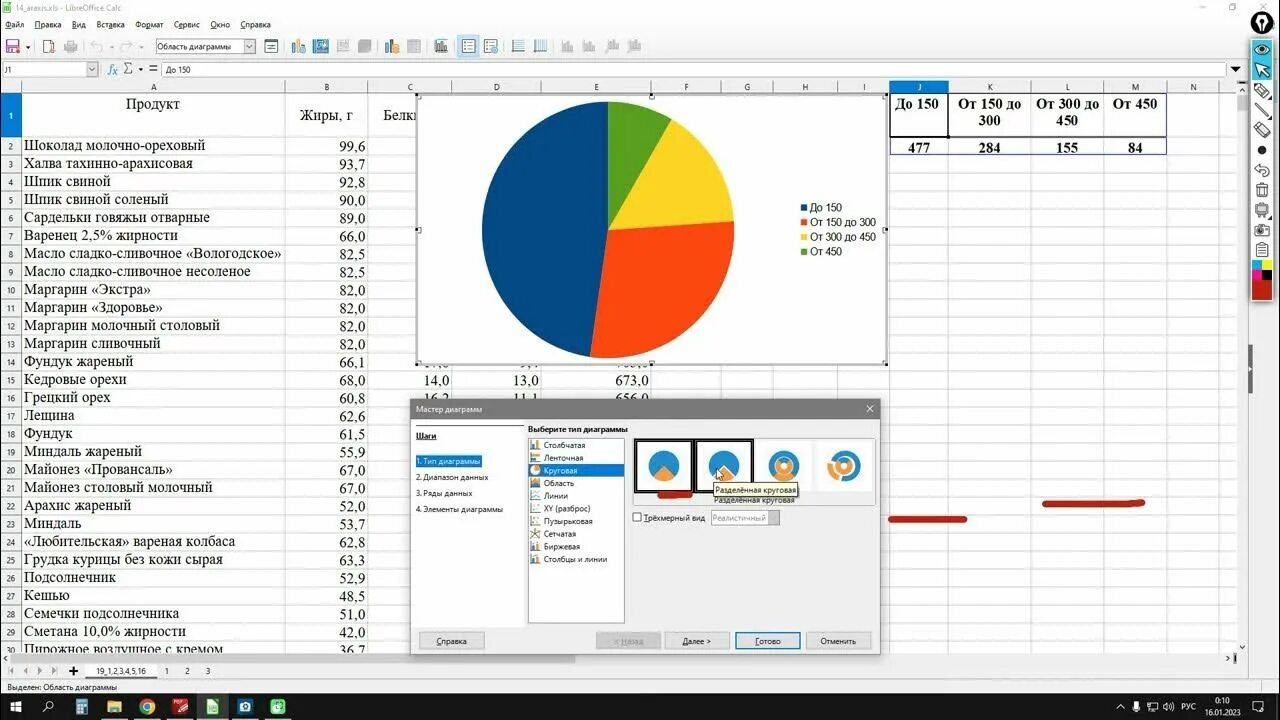Select the normal pie chart thumbnail
The height and width of the screenshot is (720, 1280).
(x=664, y=466)
